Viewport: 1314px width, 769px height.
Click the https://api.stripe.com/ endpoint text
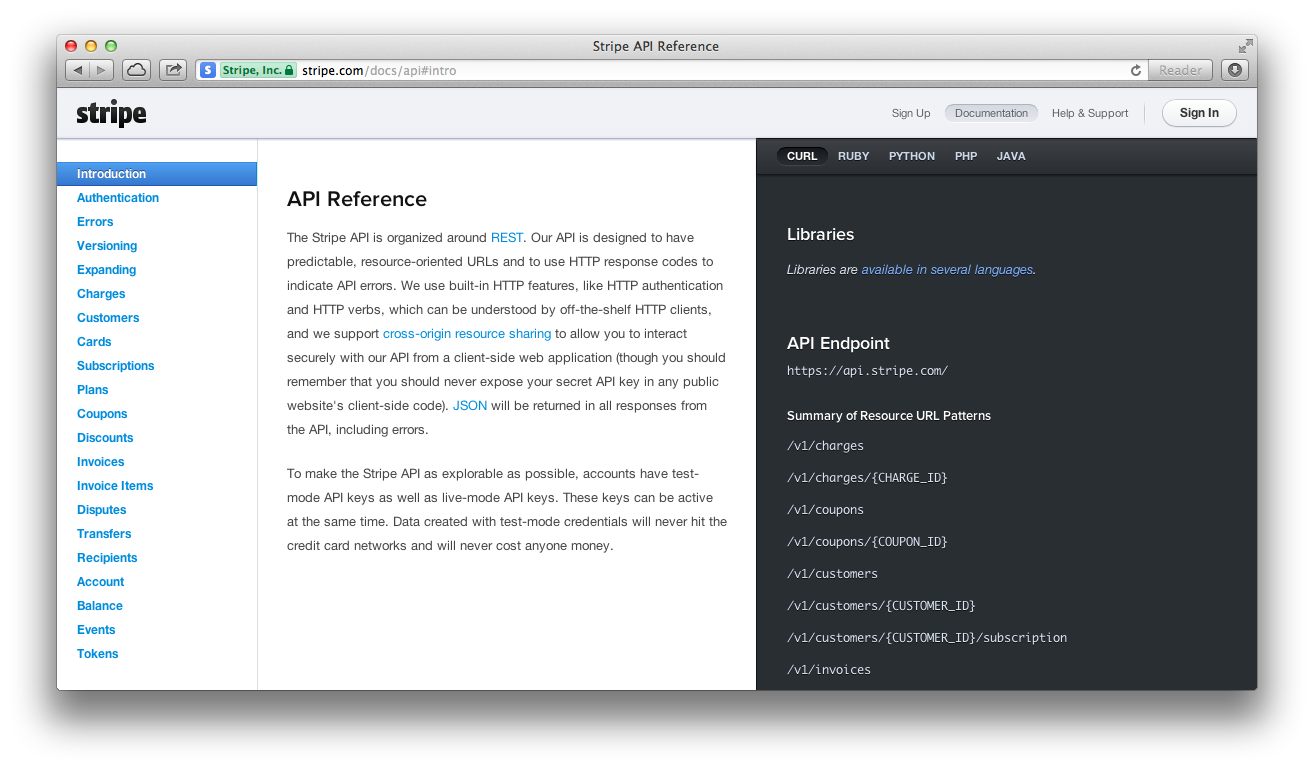click(867, 371)
